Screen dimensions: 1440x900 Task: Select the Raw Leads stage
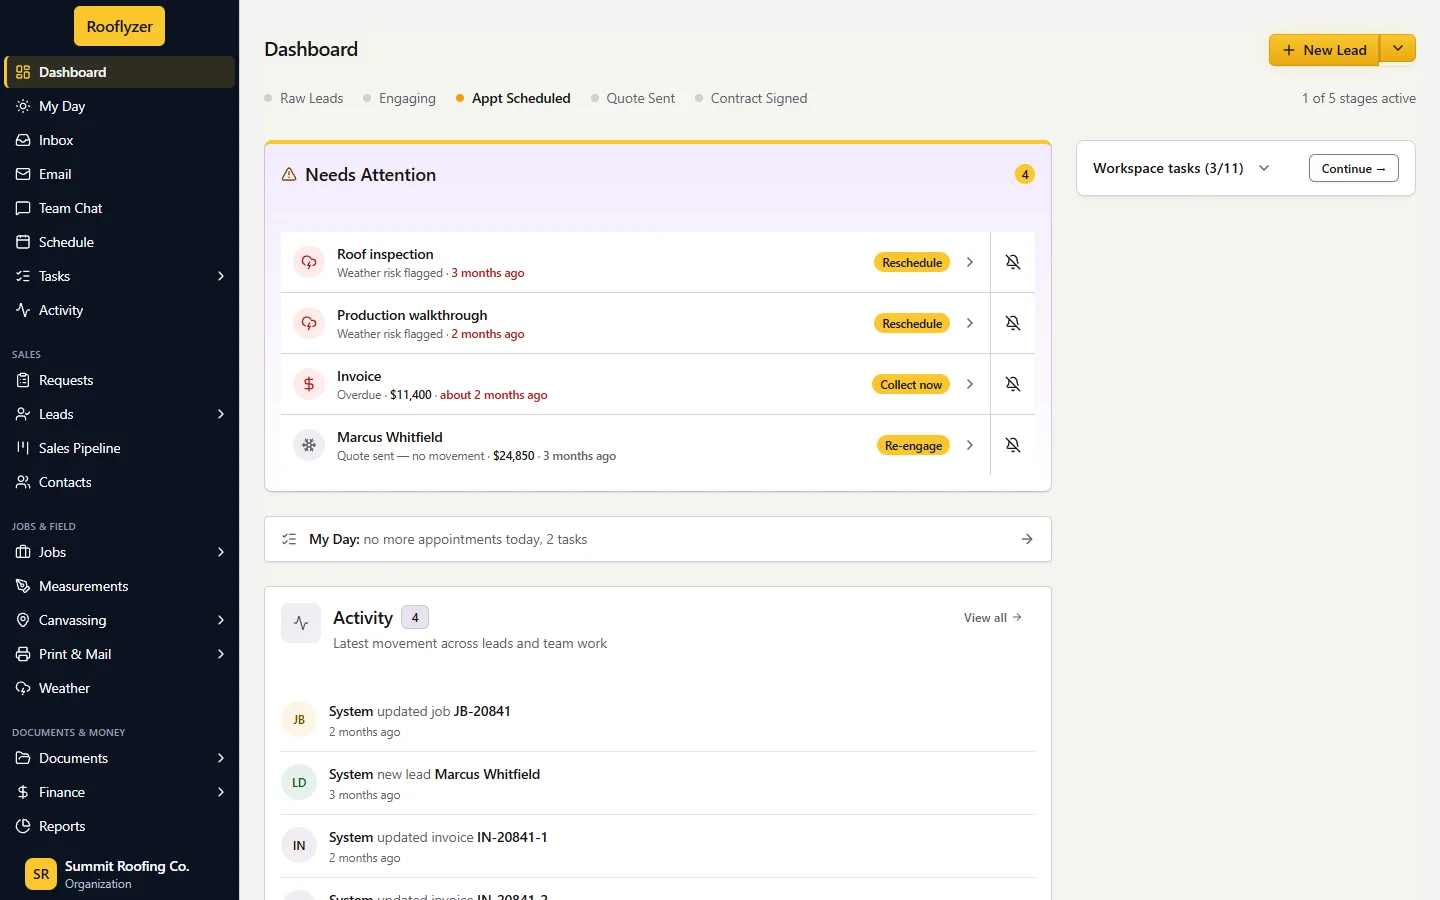coord(304,98)
